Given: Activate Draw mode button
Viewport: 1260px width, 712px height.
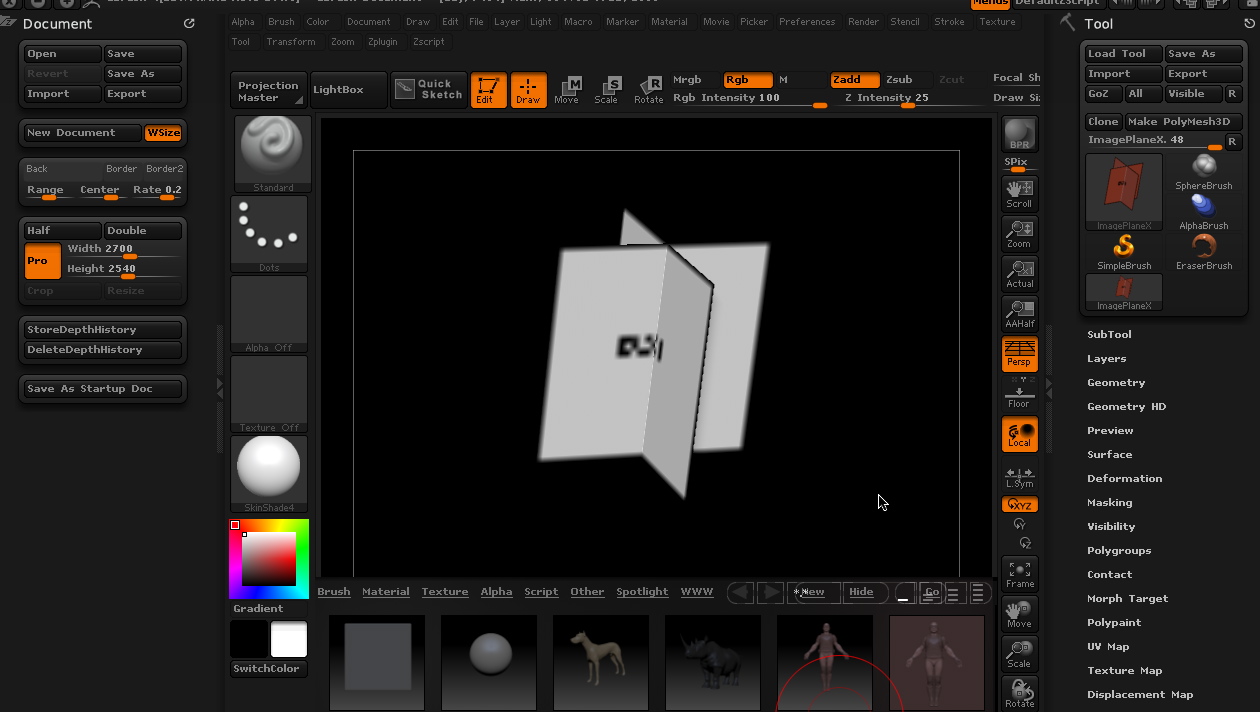Looking at the screenshot, I should pos(529,90).
